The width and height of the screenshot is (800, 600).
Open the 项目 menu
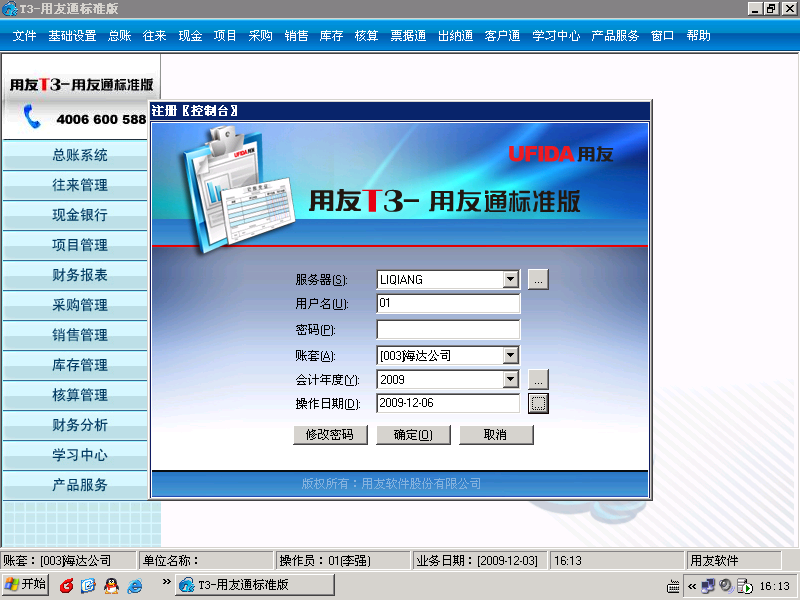[225, 36]
